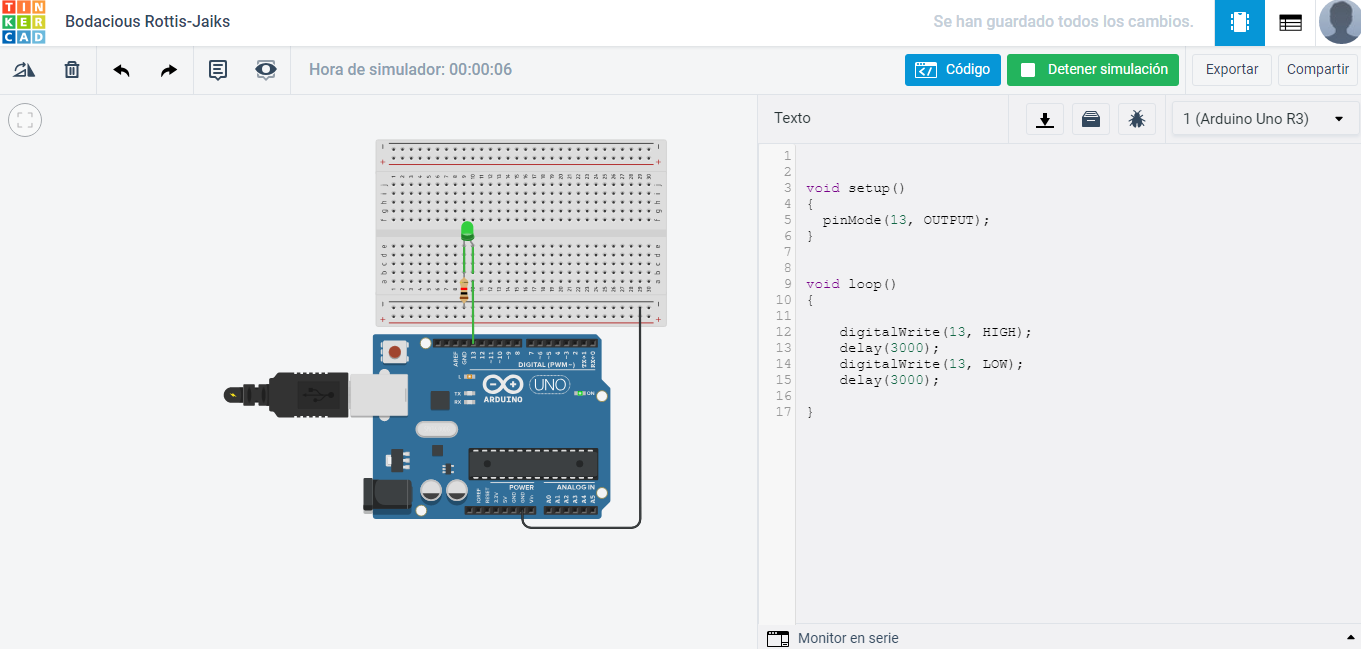Click the saved changes status message

1063,21
